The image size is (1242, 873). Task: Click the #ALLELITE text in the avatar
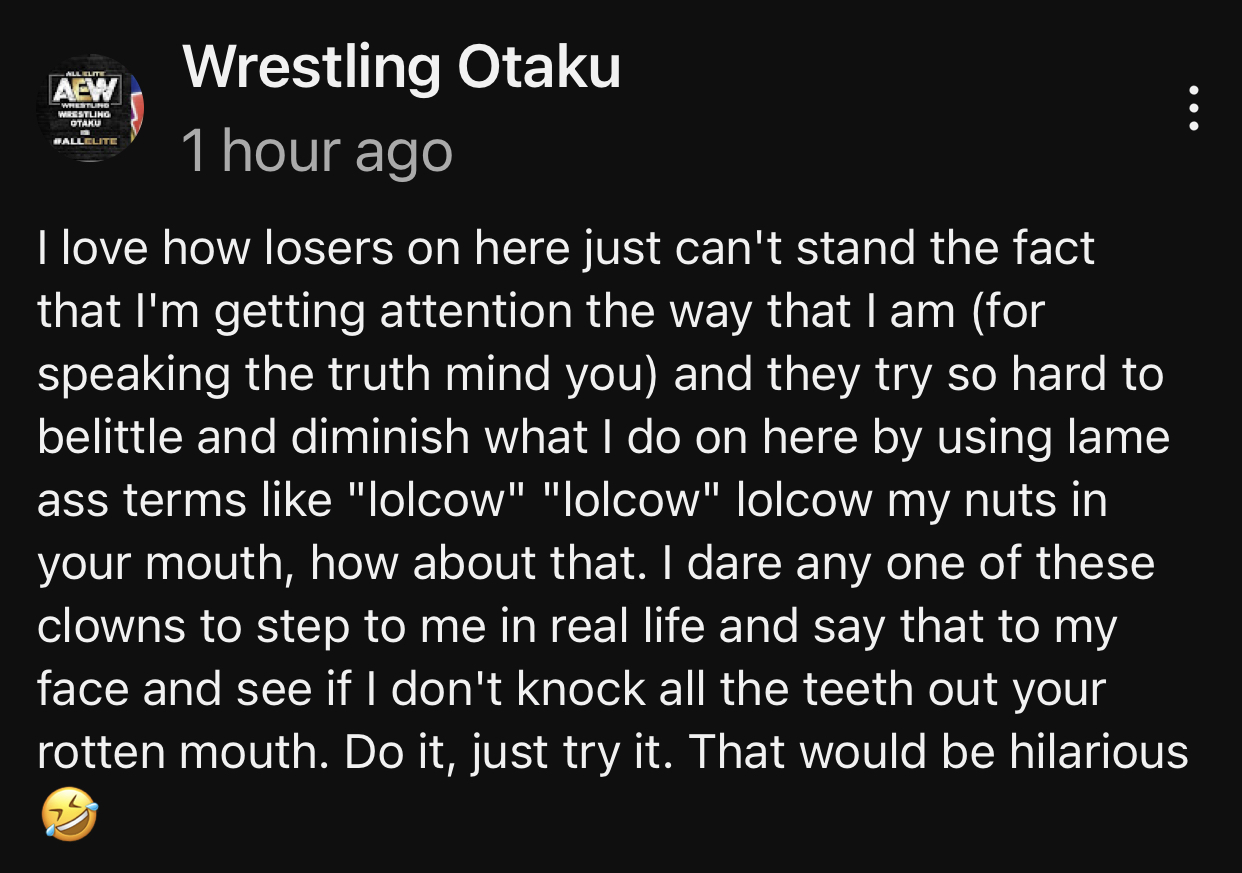pyautogui.click(x=89, y=143)
